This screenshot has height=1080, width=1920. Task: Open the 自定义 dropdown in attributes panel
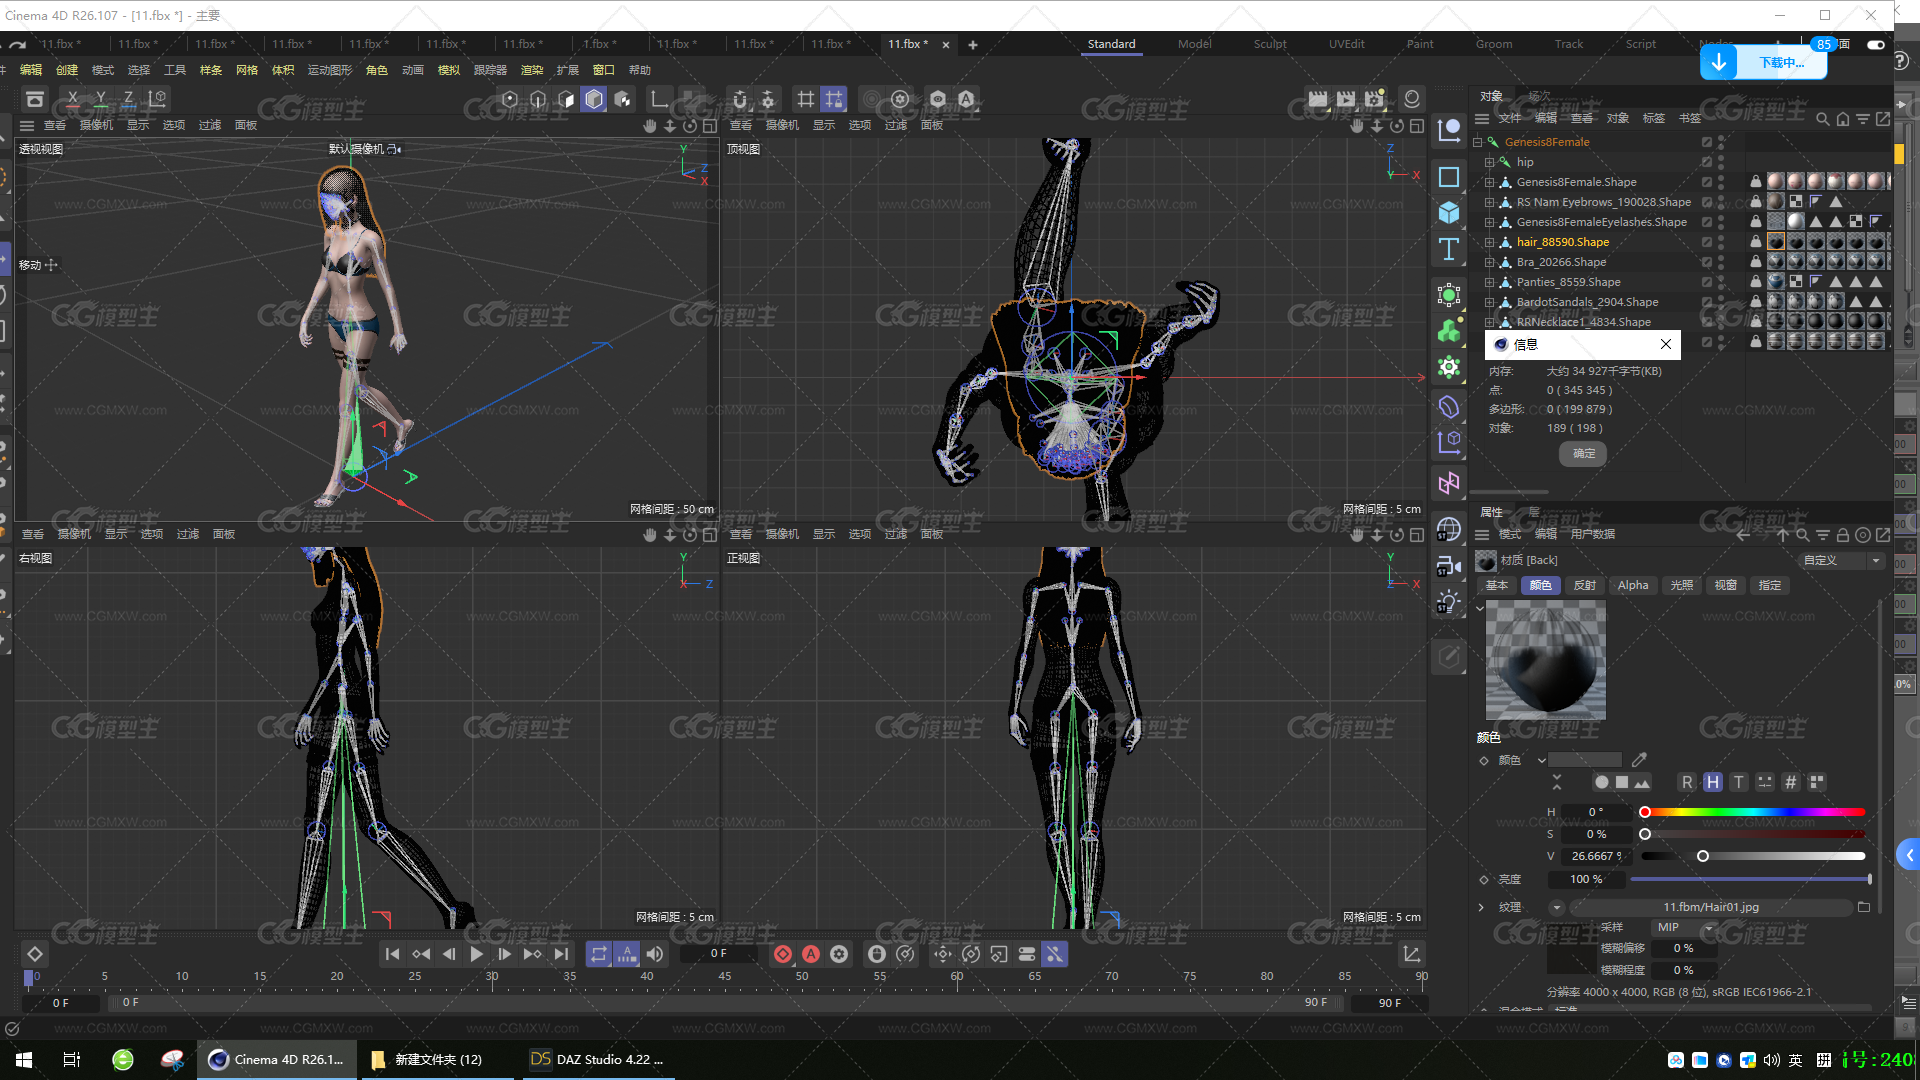click(1842, 560)
